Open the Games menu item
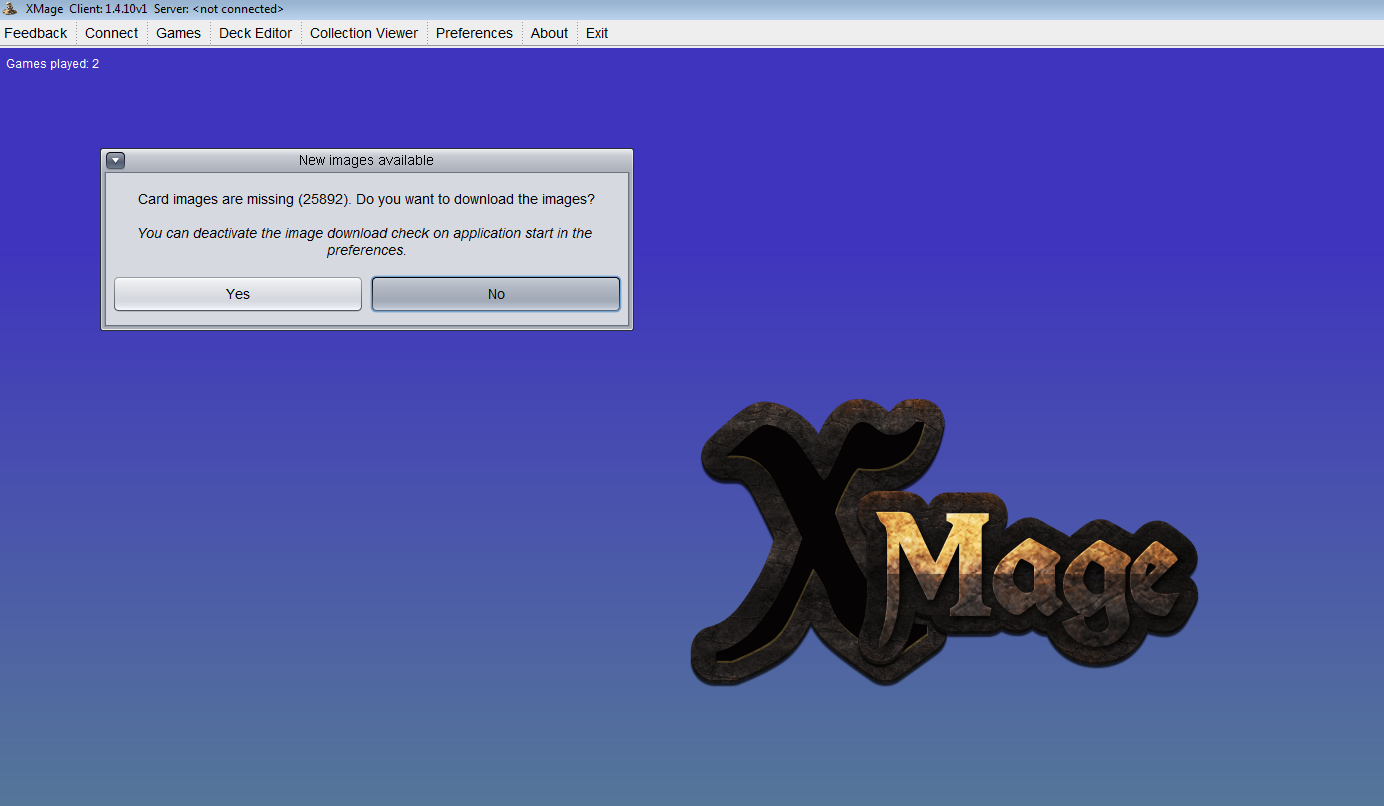Image resolution: width=1384 pixels, height=806 pixels. tap(178, 33)
